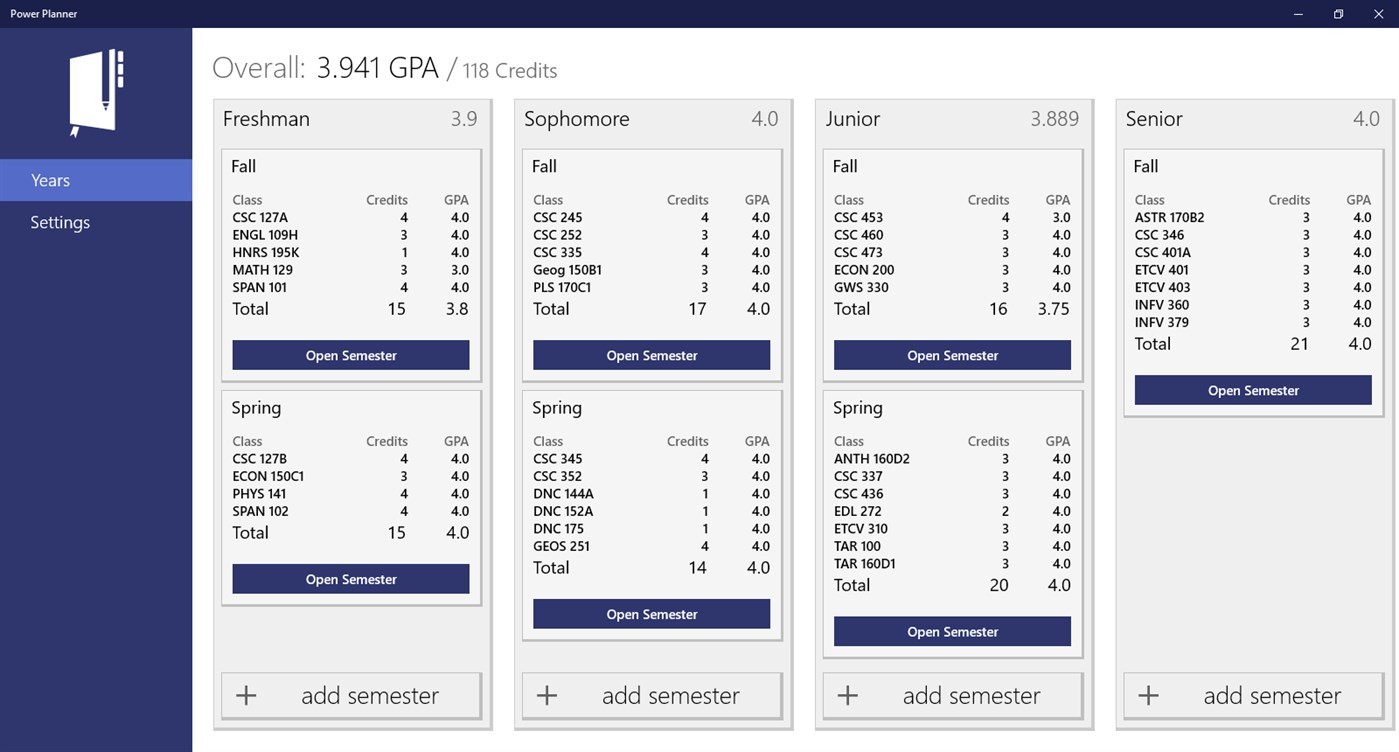The image size is (1399, 752).
Task: Open the Freshman Fall semester
Action: click(350, 354)
